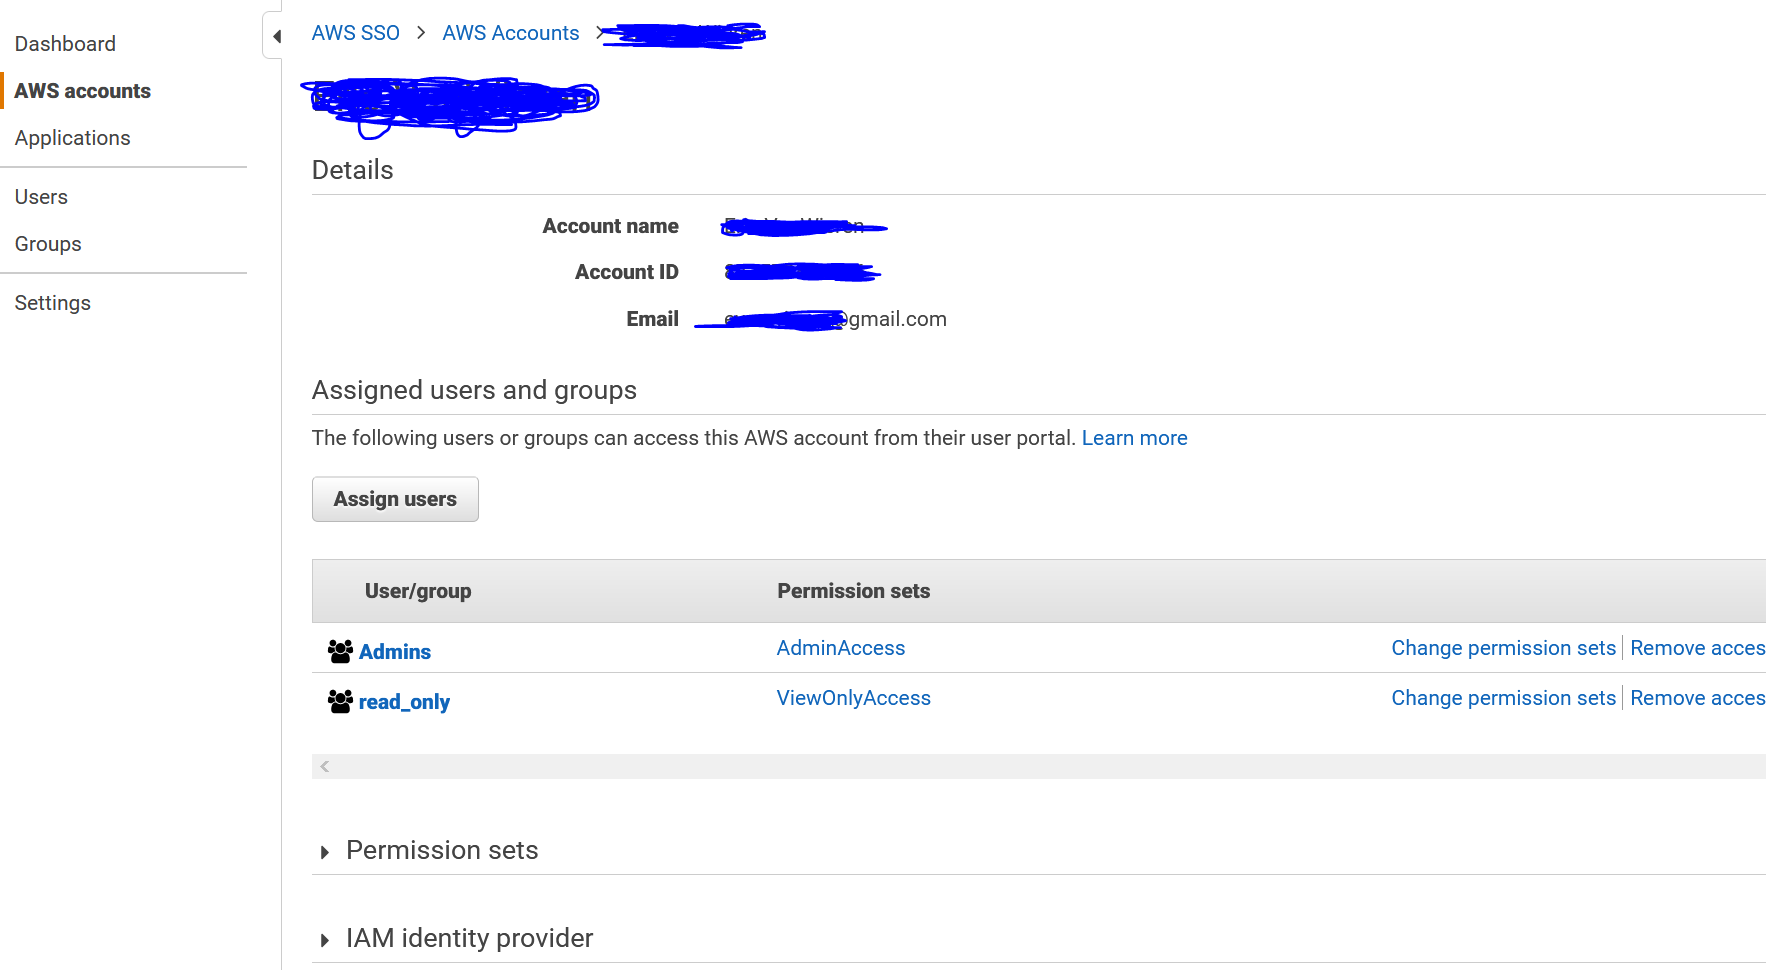Change permission sets for the Admins group
The width and height of the screenshot is (1766, 970).
1503,647
